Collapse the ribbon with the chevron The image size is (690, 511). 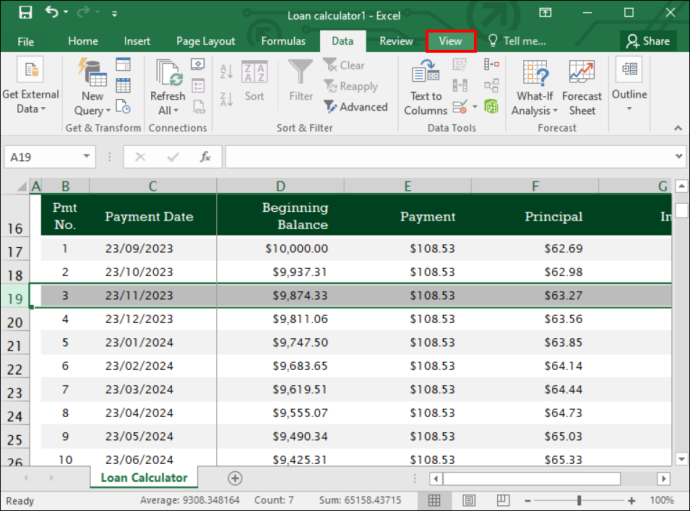[x=678, y=128]
